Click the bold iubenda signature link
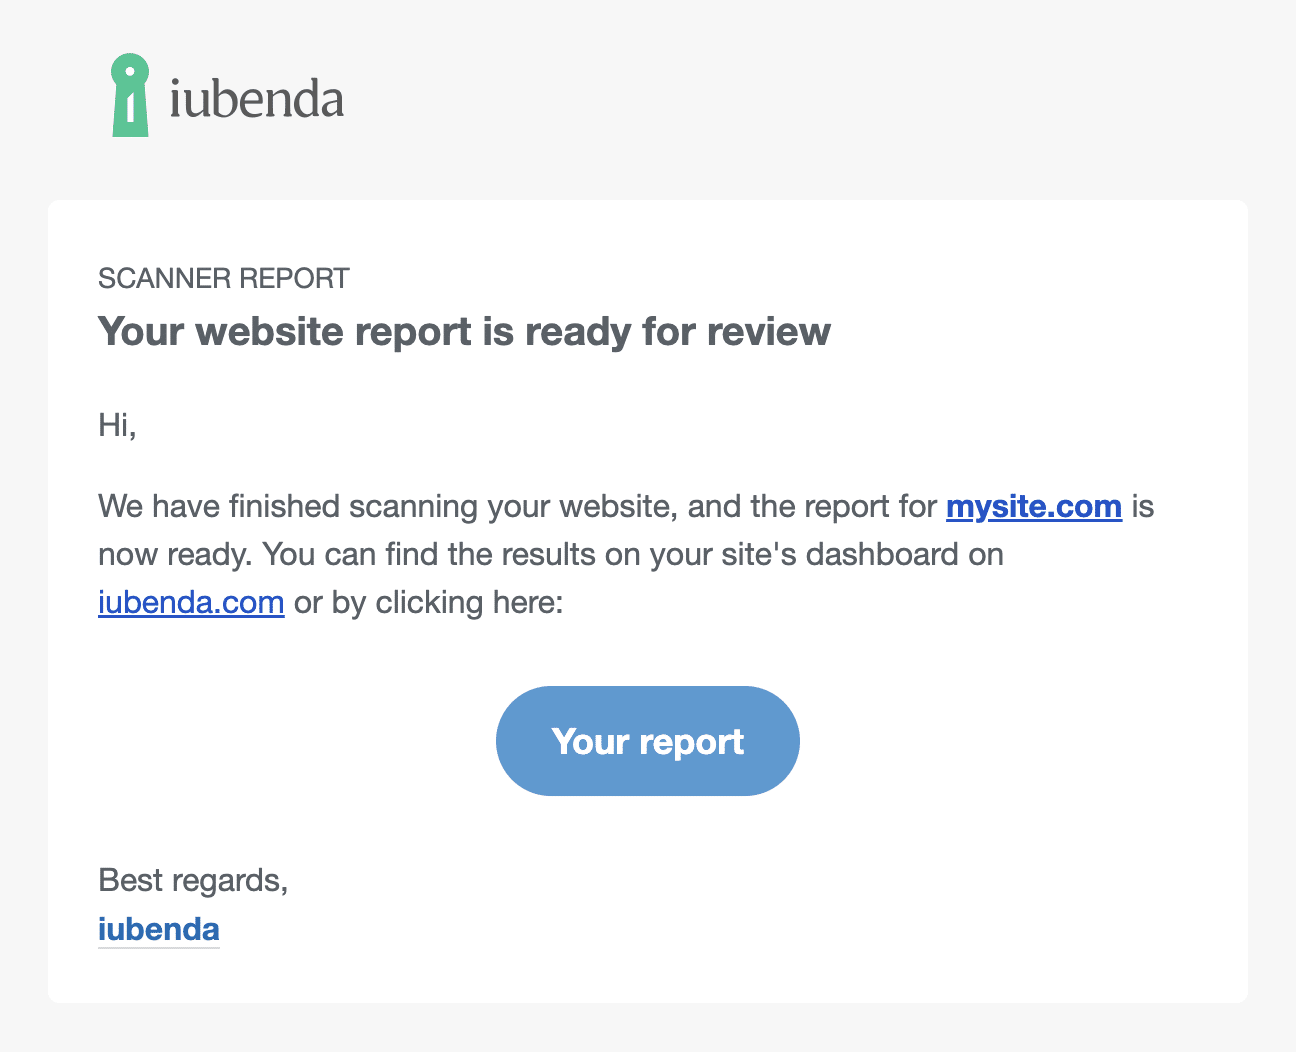 [x=159, y=929]
